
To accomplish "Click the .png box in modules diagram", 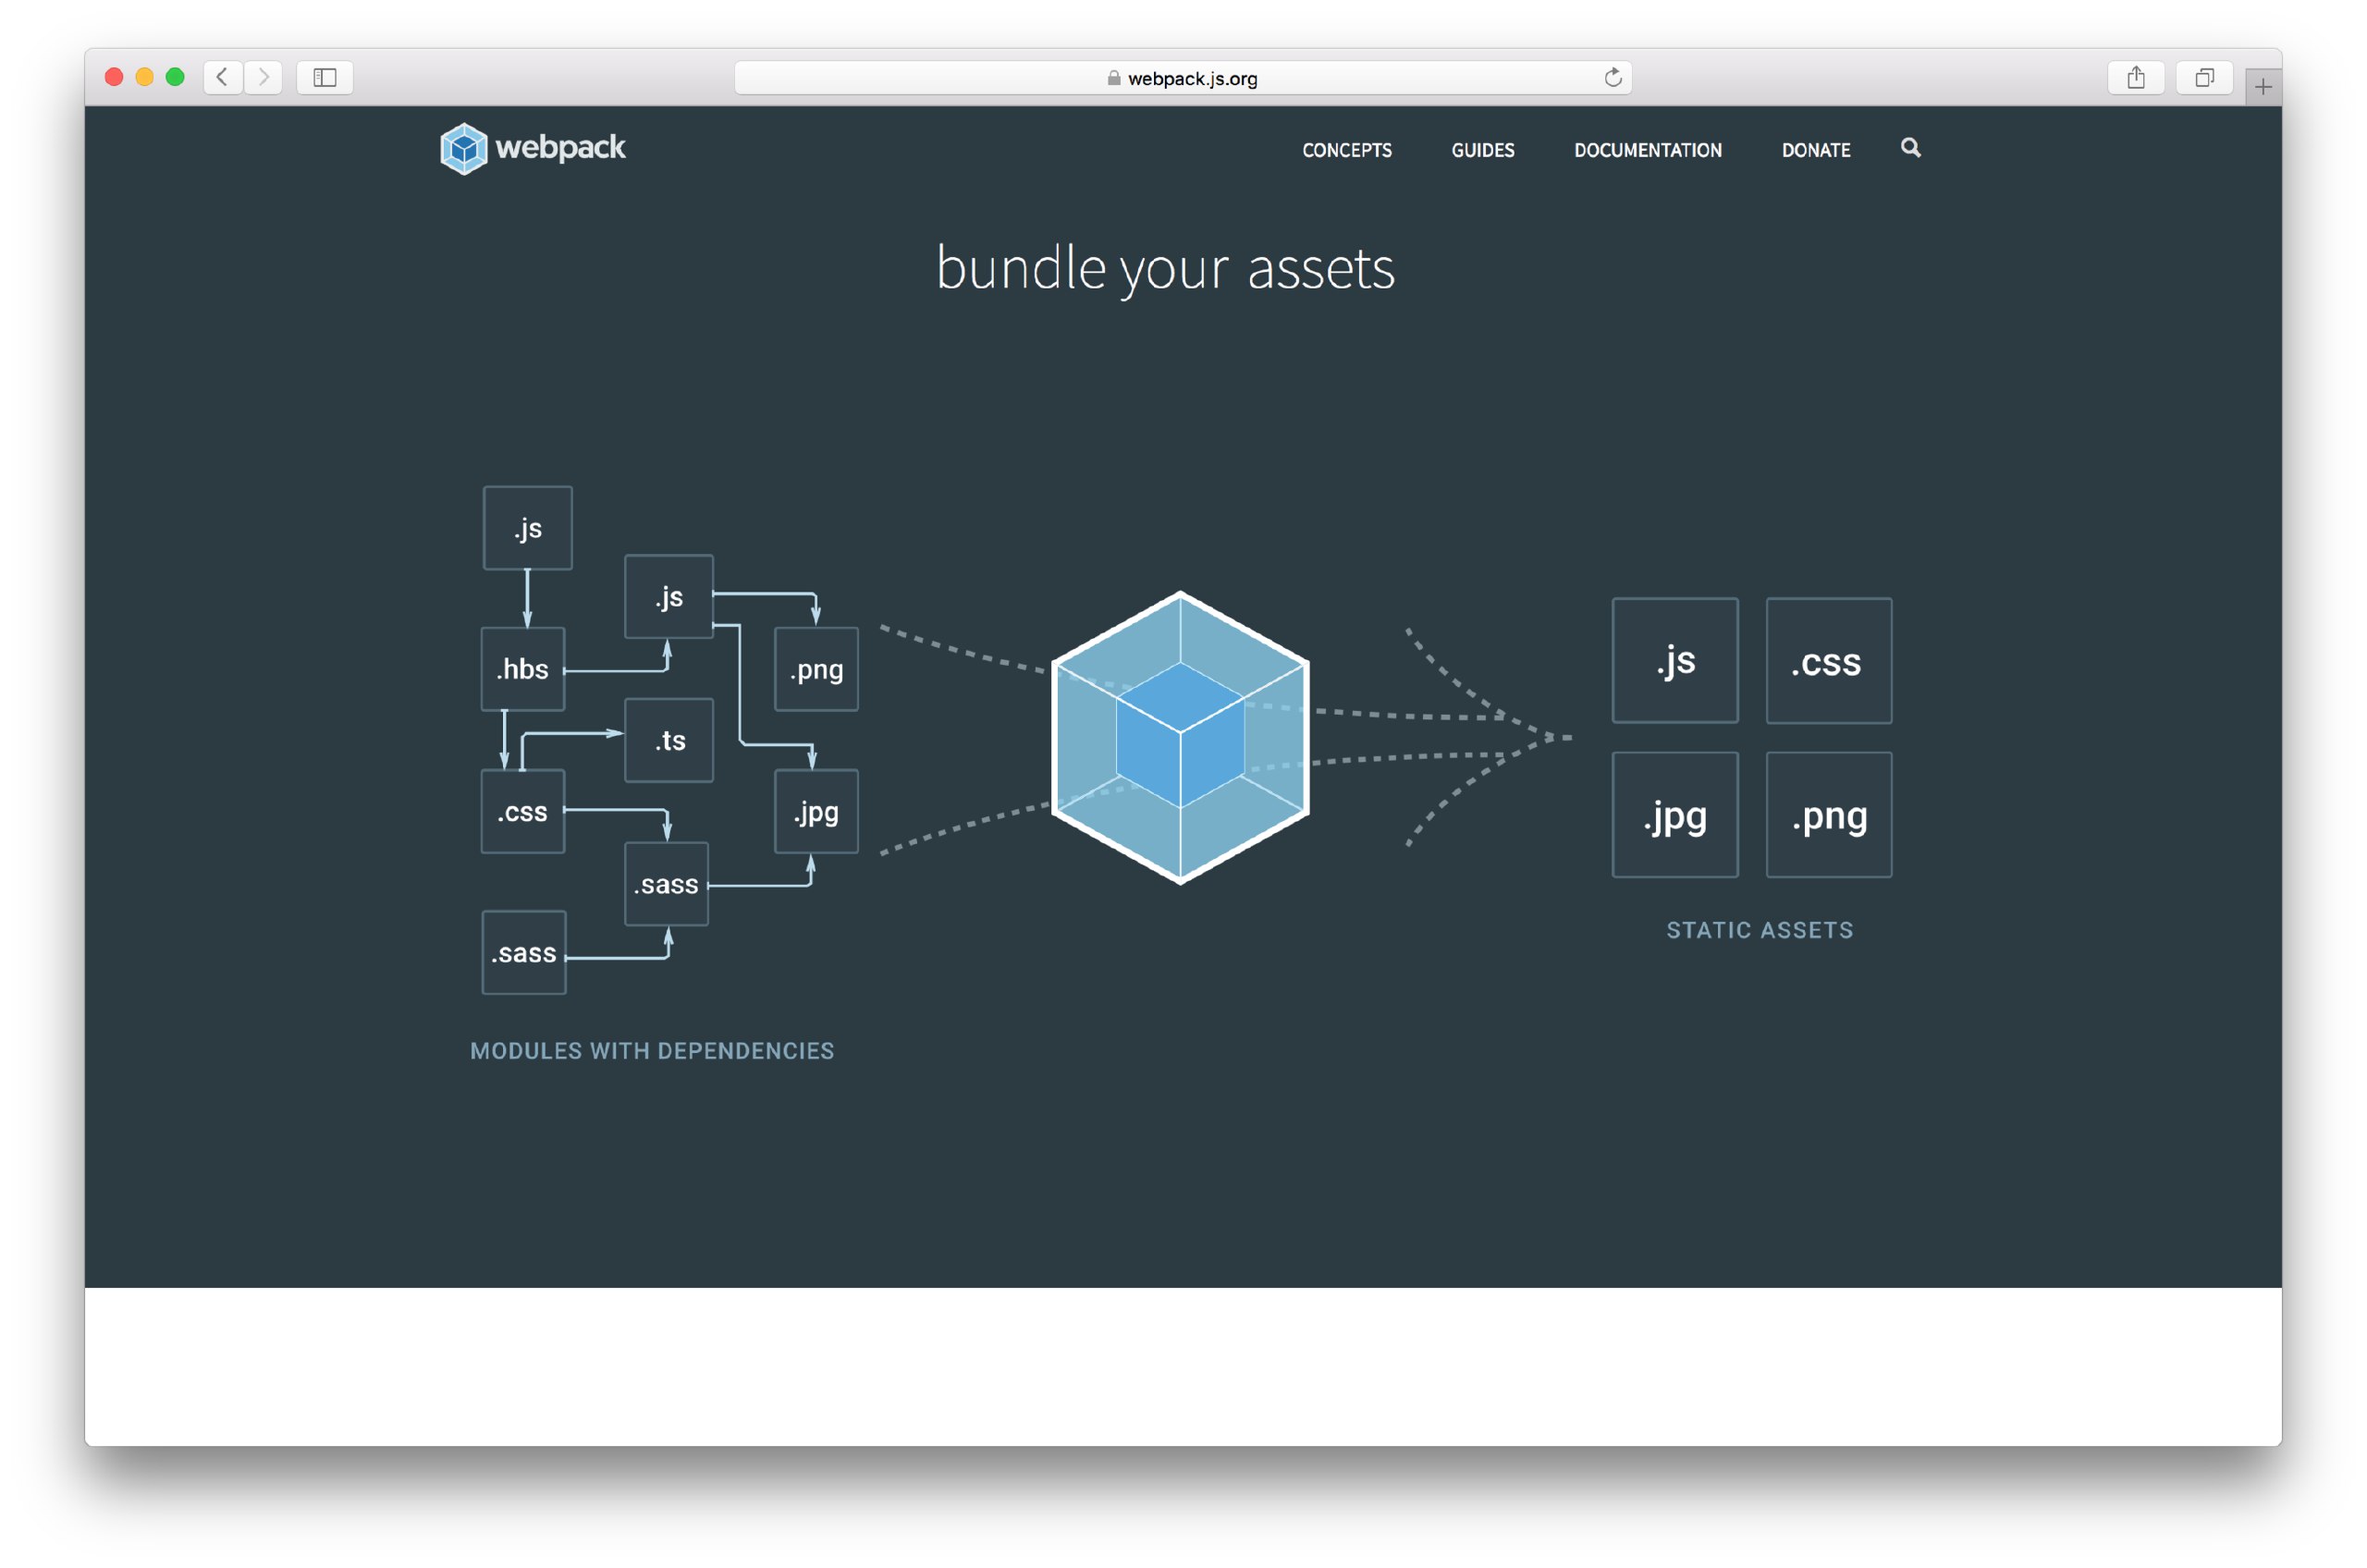I will coord(816,669).
